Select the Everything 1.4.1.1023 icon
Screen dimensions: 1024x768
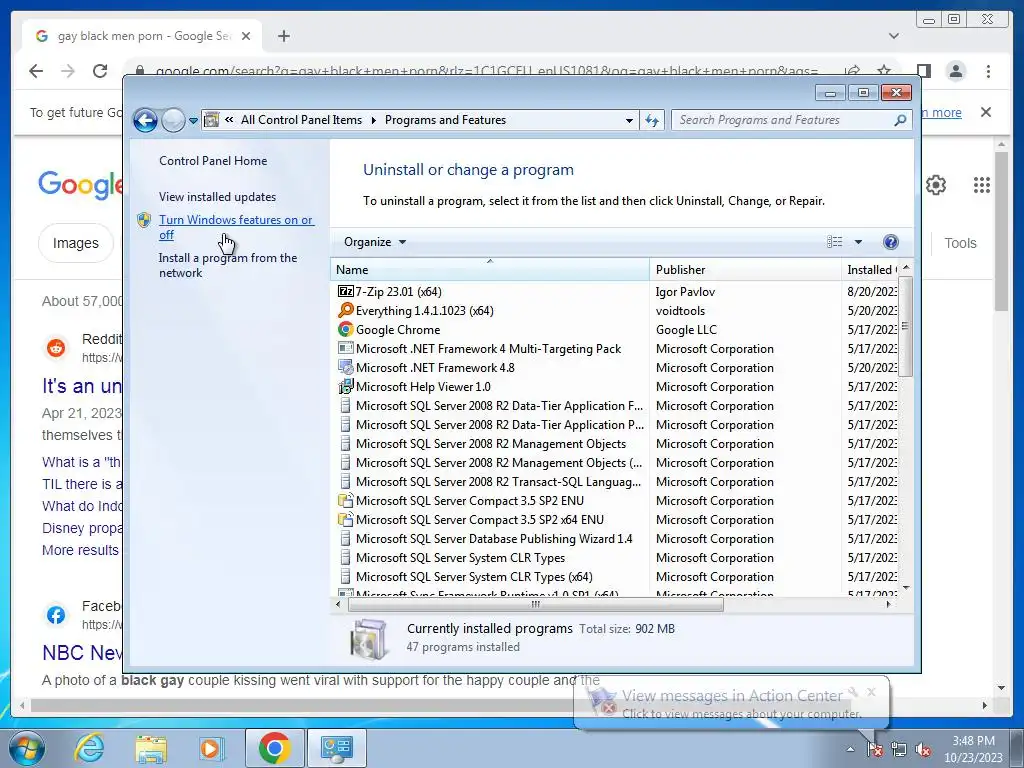click(345, 310)
